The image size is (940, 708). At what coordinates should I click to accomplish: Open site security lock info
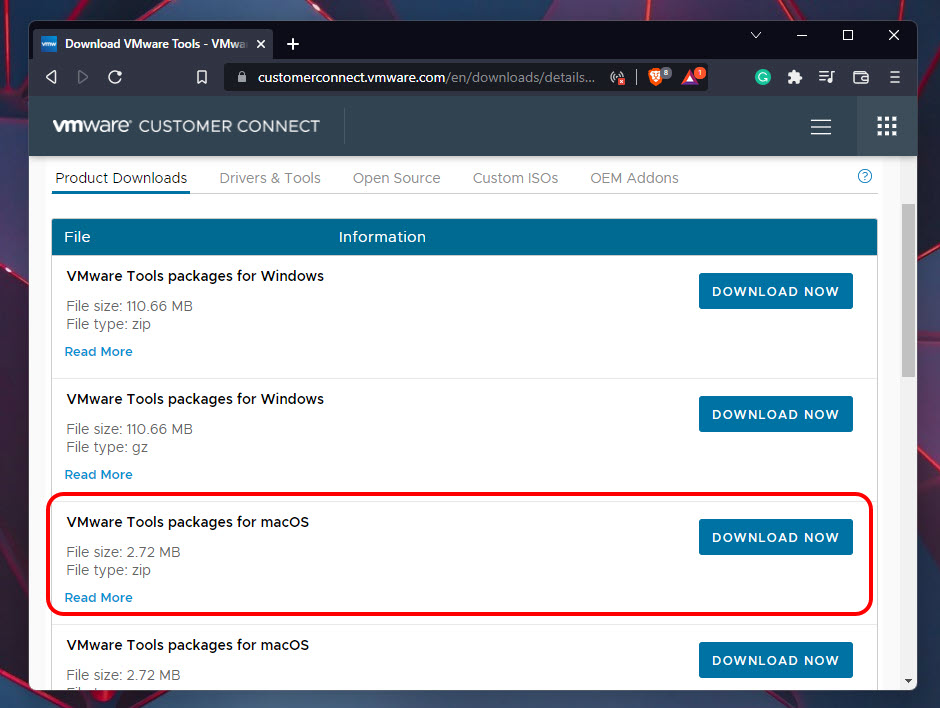tap(242, 77)
